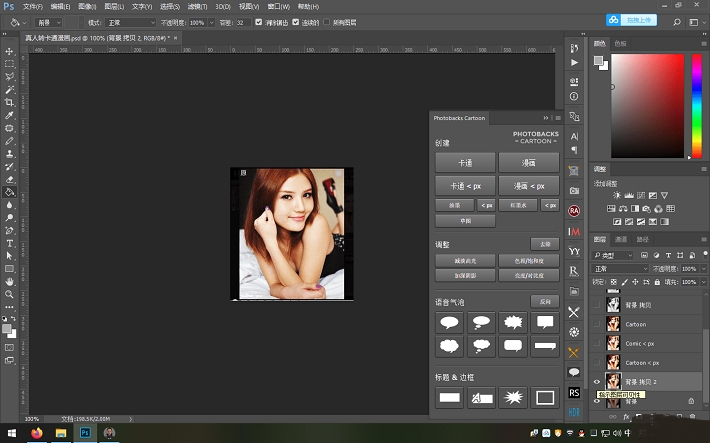Click the 卡通 create button
The height and width of the screenshot is (443, 710).
[x=465, y=163]
